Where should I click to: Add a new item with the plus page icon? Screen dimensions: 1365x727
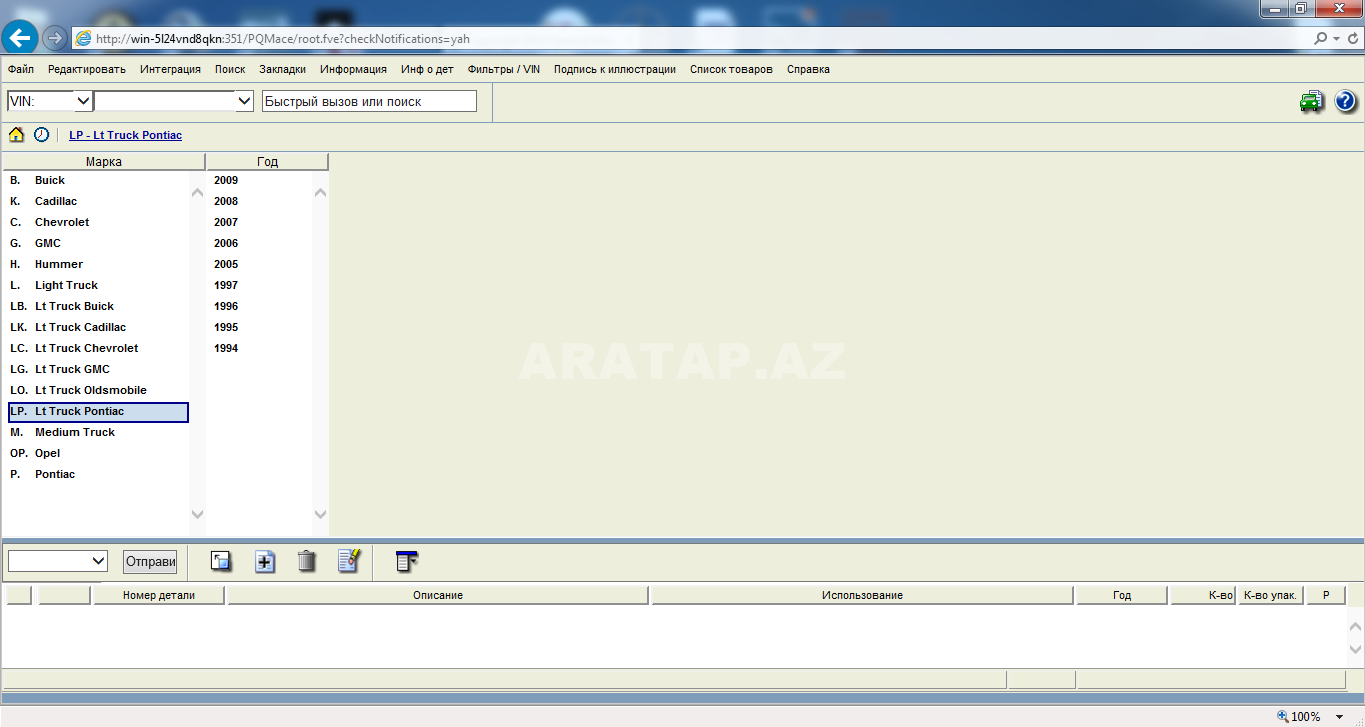[x=264, y=561]
